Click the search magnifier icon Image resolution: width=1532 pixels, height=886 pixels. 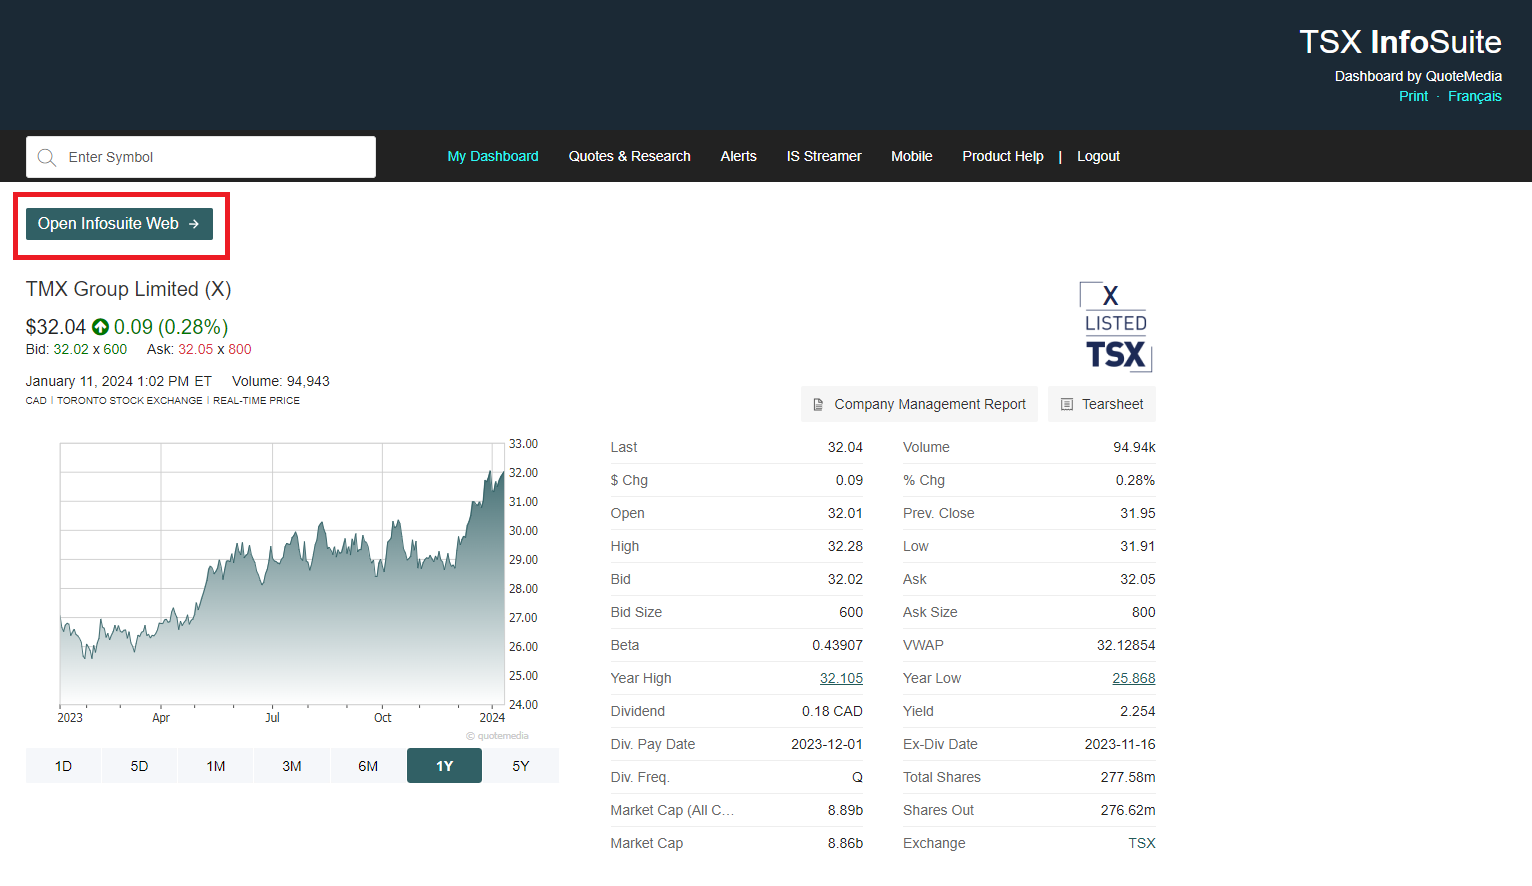pyautogui.click(x=46, y=157)
